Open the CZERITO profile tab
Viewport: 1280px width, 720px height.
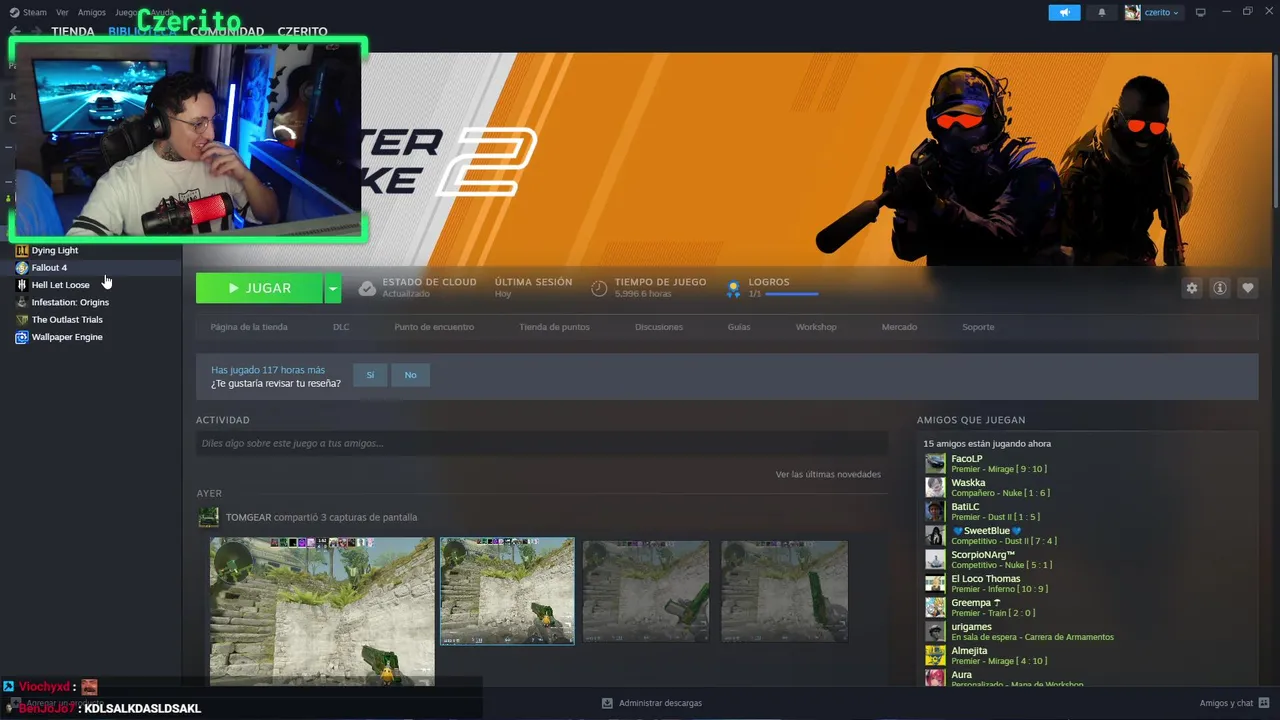pyautogui.click(x=302, y=31)
